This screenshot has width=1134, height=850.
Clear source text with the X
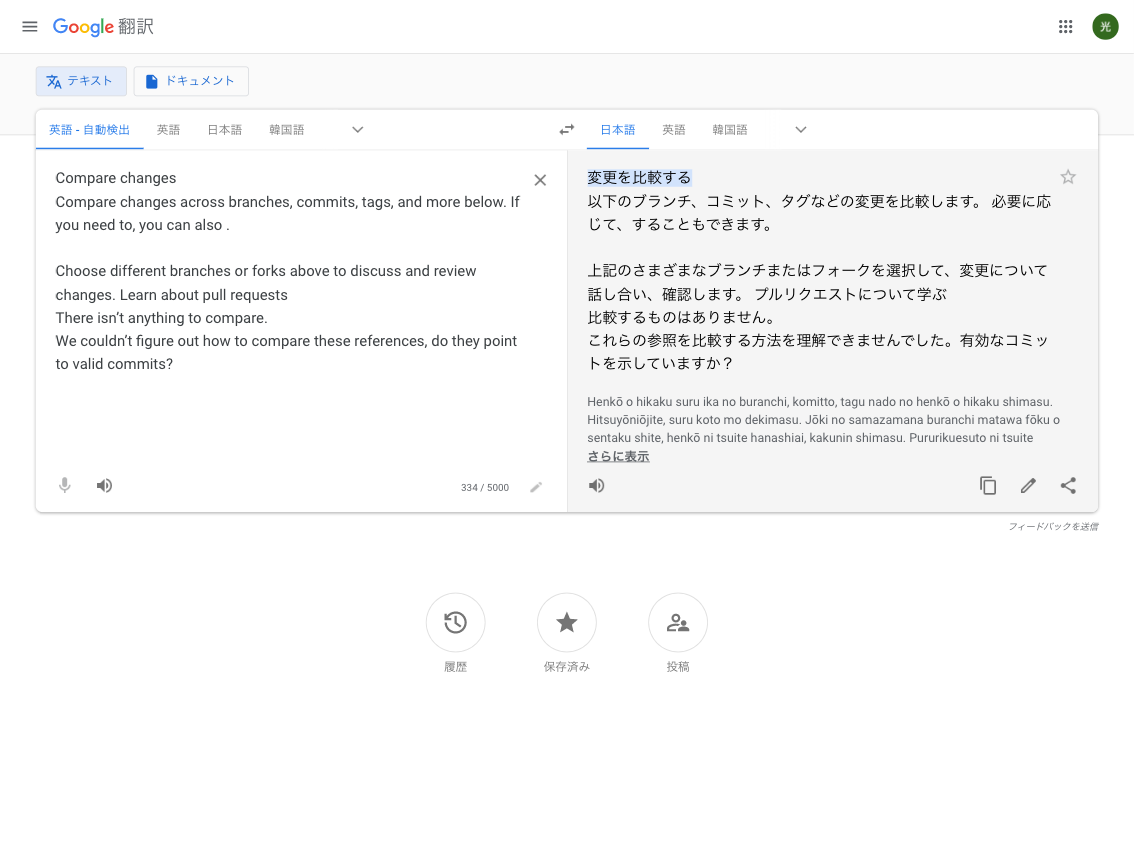540,180
